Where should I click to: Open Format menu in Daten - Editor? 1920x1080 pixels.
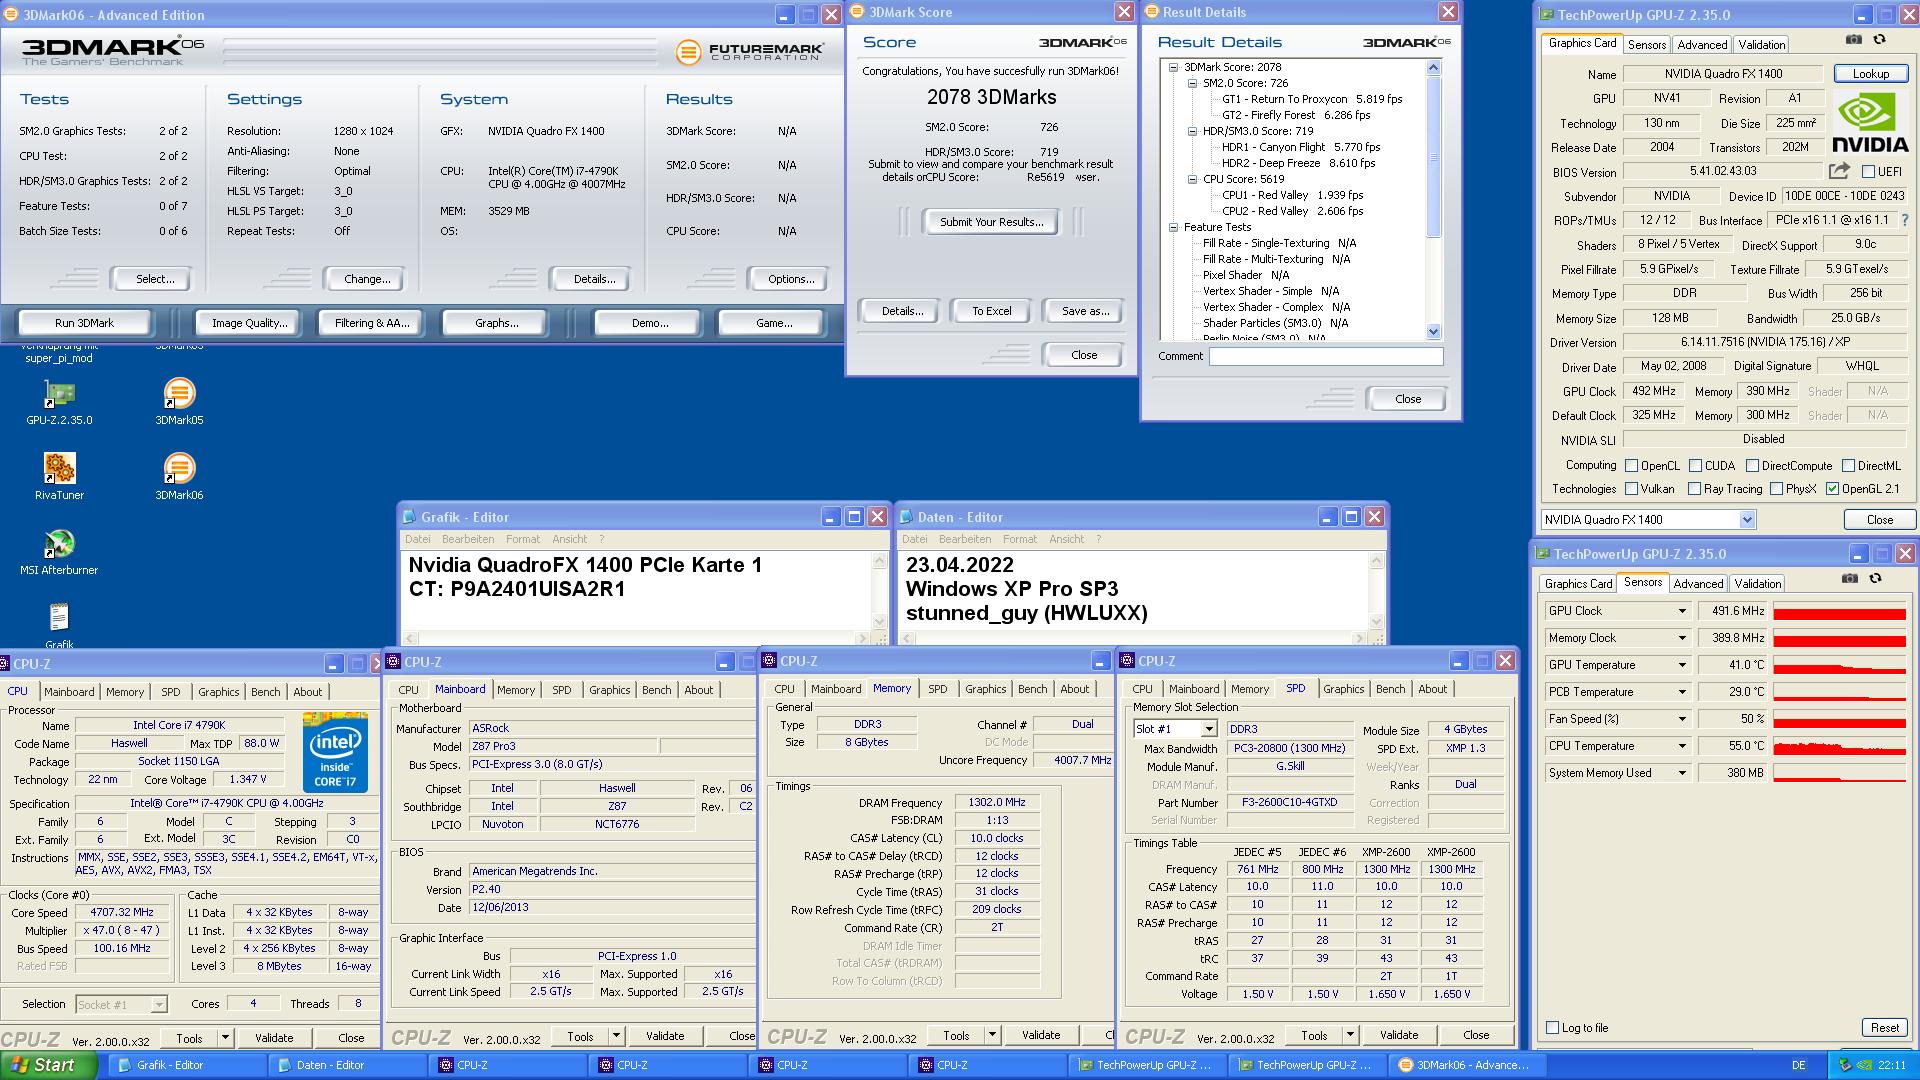(x=1020, y=539)
